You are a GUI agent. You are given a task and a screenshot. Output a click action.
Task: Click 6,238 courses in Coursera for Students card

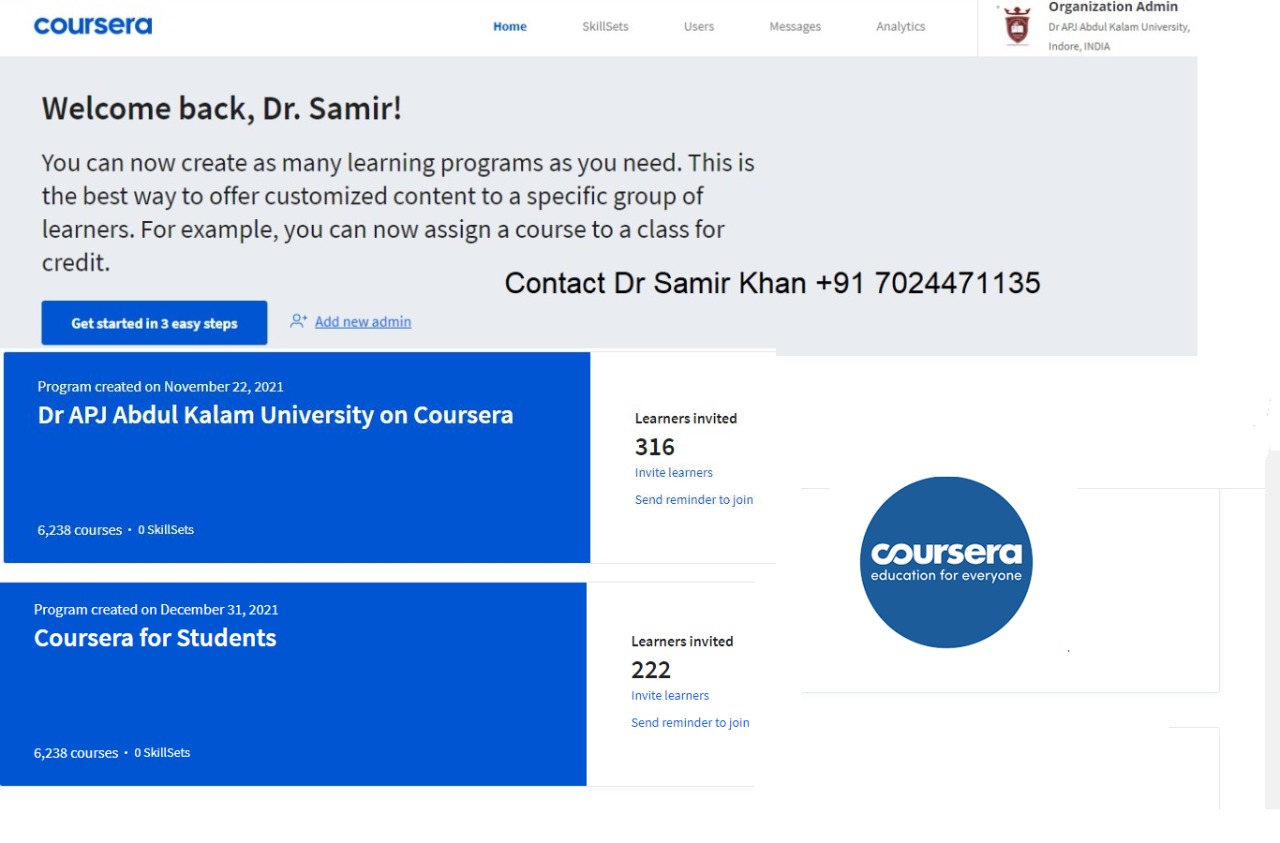[x=76, y=753]
